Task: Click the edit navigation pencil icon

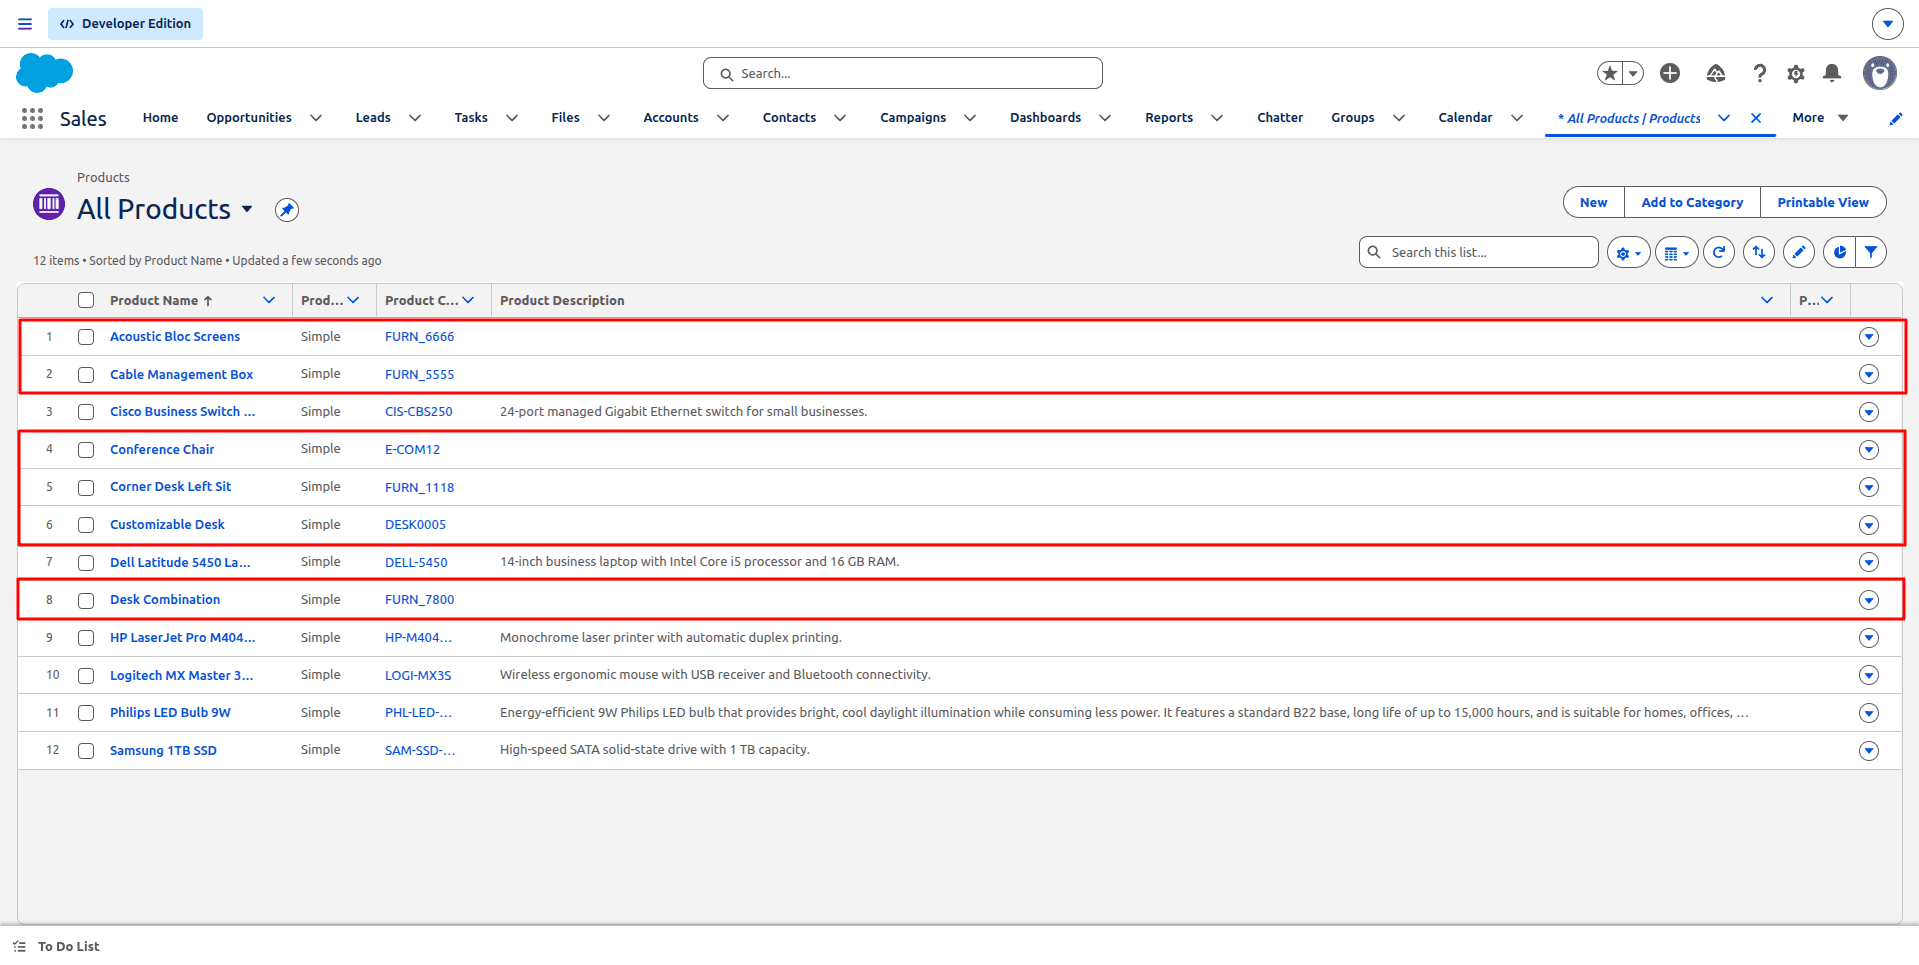Action: (1895, 118)
